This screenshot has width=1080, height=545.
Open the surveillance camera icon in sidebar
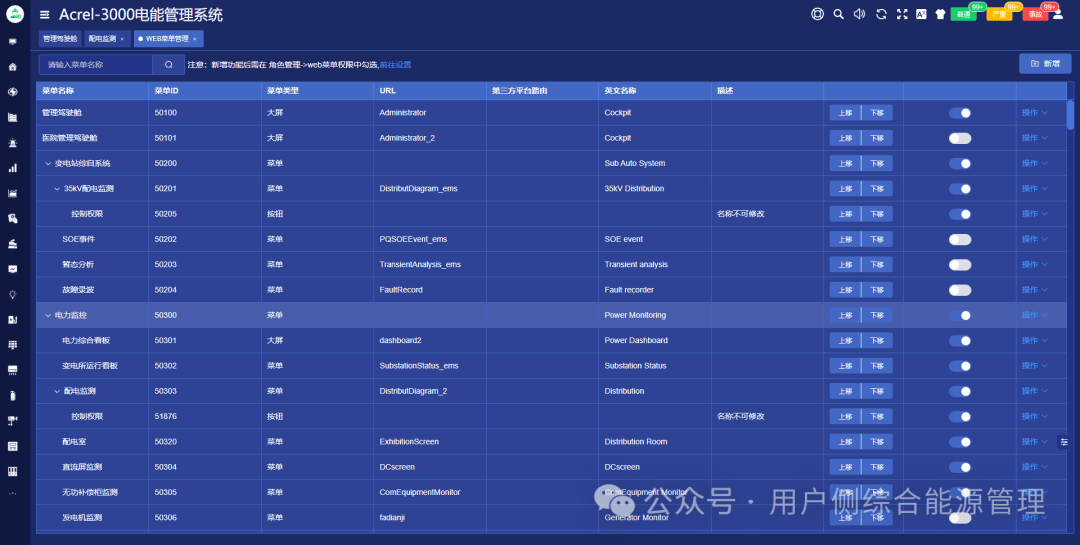pyautogui.click(x=12, y=420)
